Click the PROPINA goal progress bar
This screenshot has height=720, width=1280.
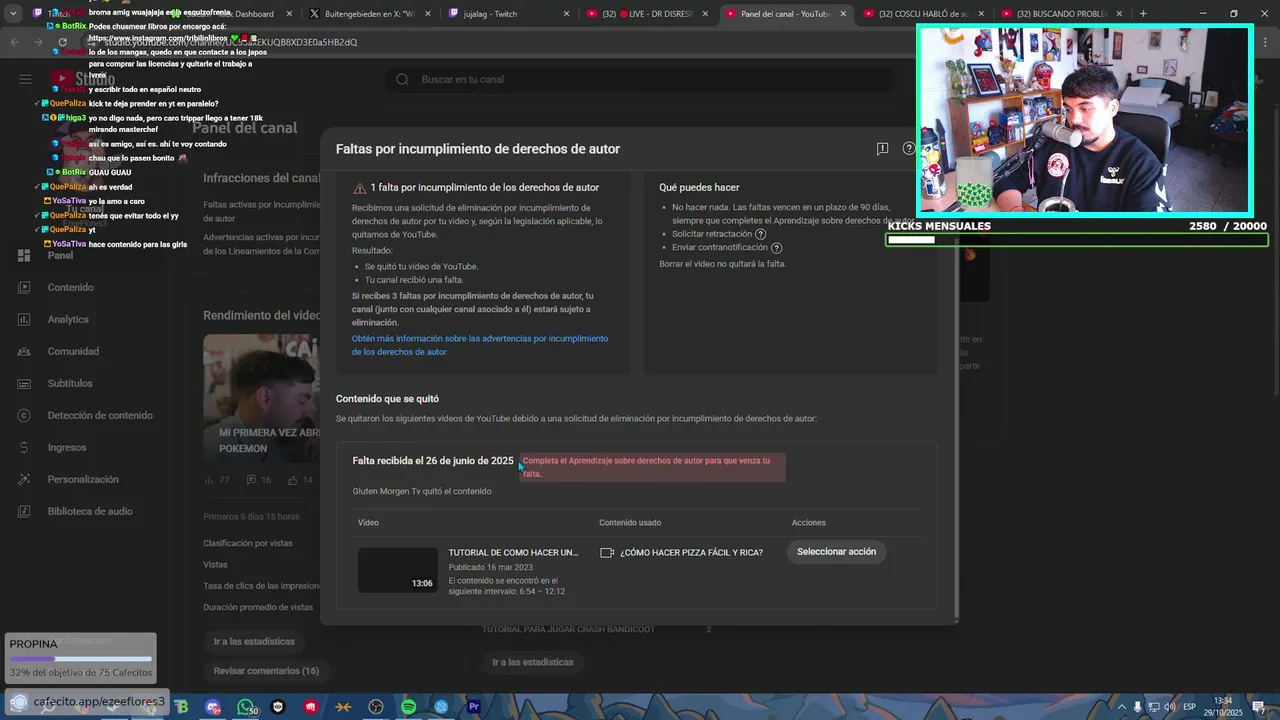point(80,659)
